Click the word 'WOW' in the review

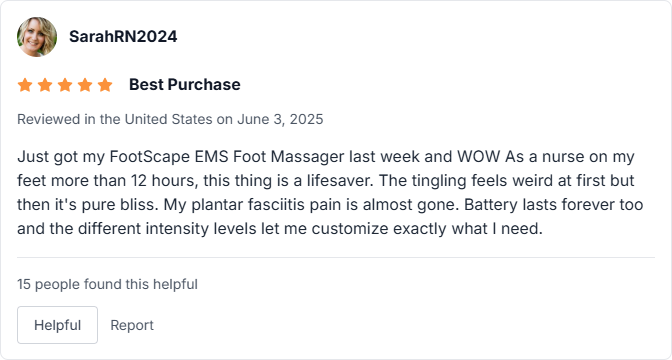(x=478, y=157)
